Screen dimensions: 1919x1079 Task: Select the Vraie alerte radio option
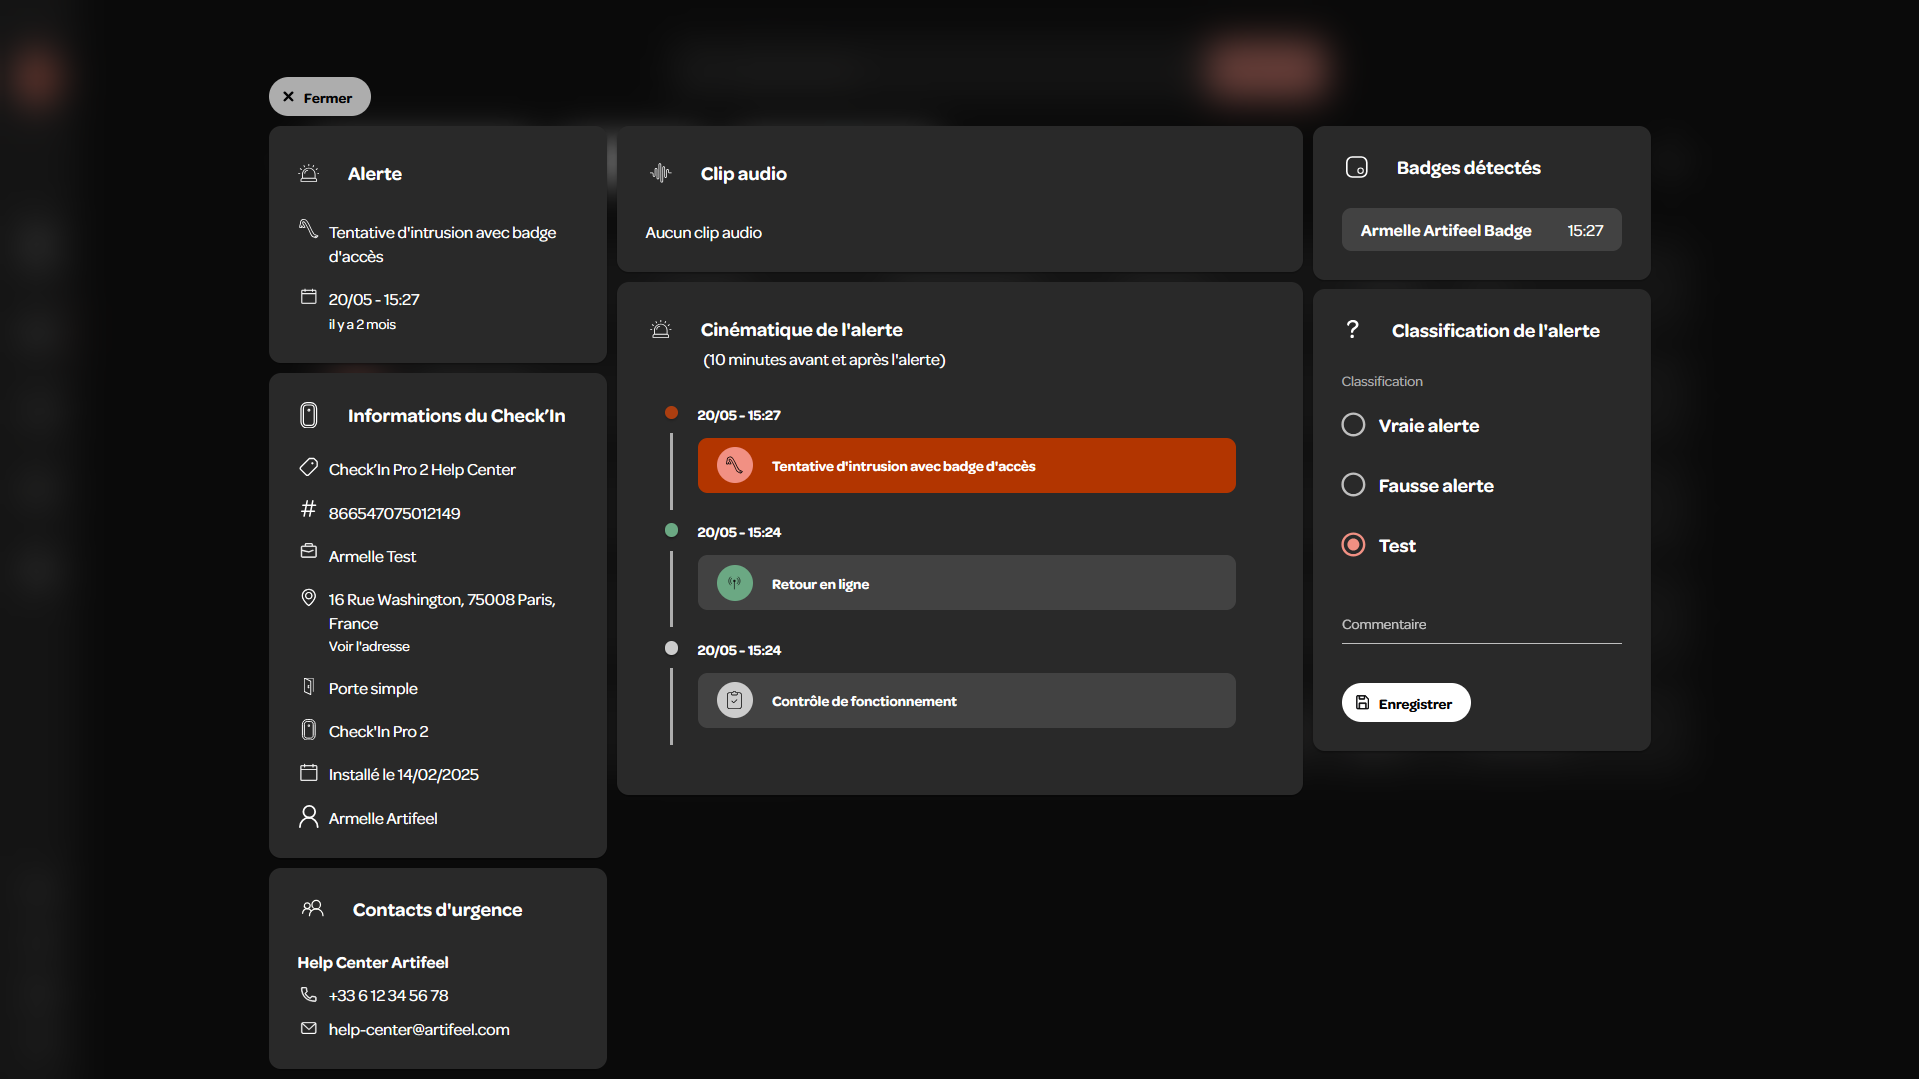(x=1353, y=425)
